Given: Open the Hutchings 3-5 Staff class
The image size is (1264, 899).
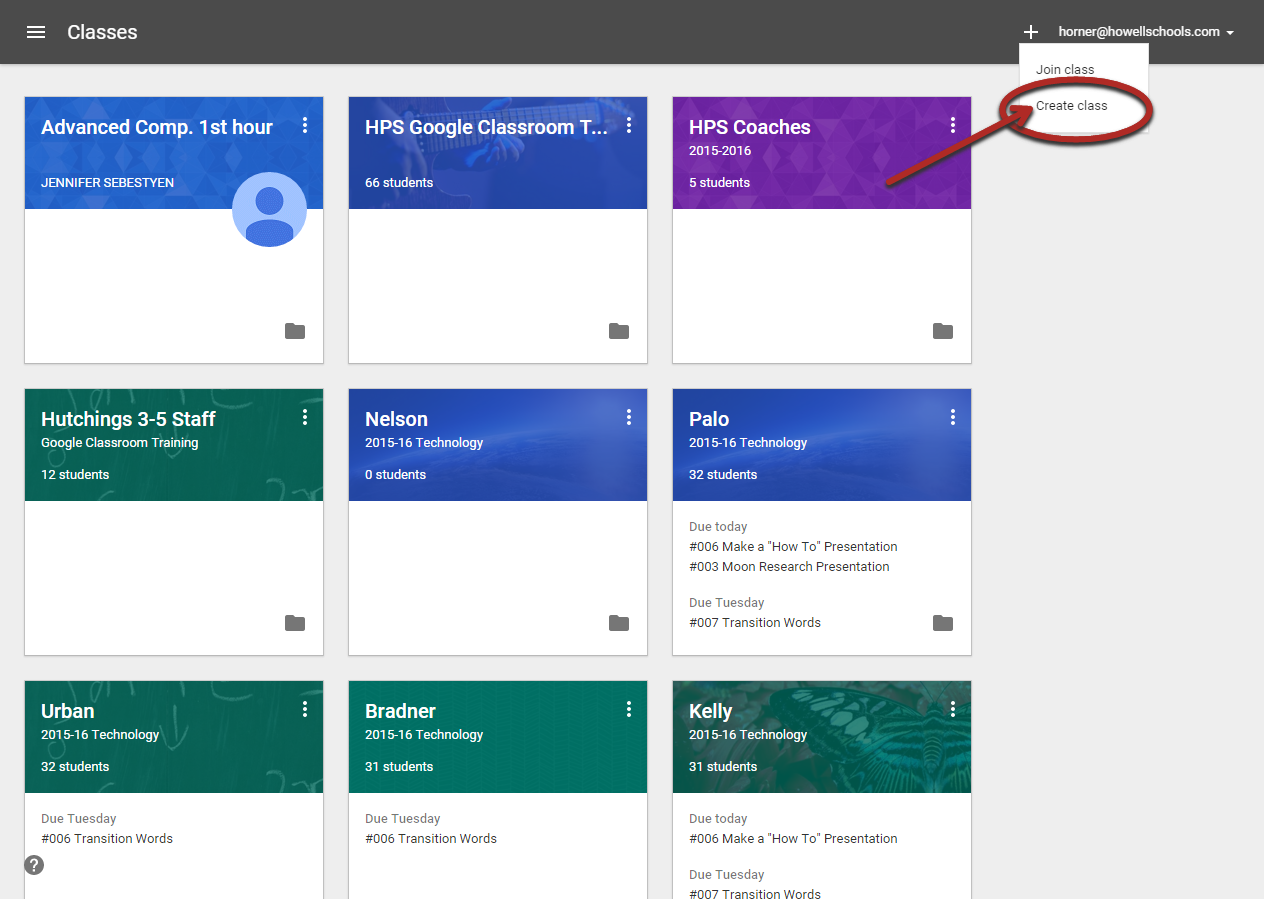Looking at the screenshot, I should 128,419.
